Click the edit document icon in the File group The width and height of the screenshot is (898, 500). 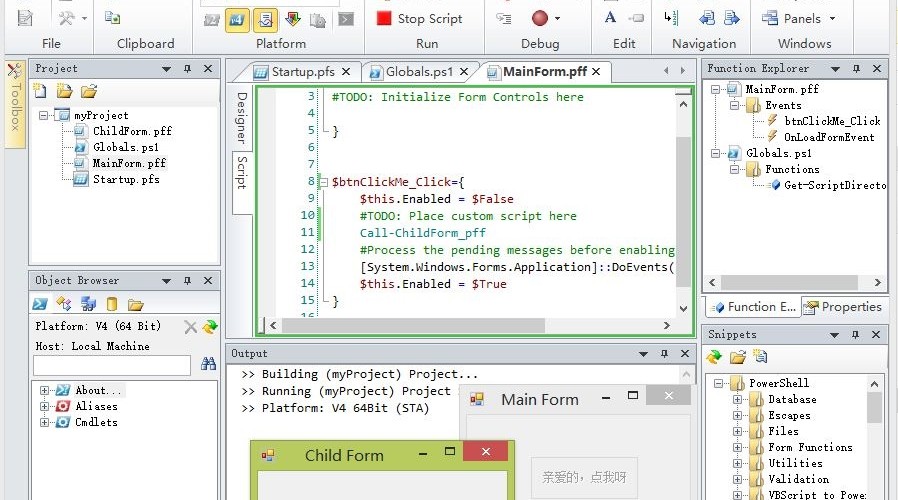point(25,18)
